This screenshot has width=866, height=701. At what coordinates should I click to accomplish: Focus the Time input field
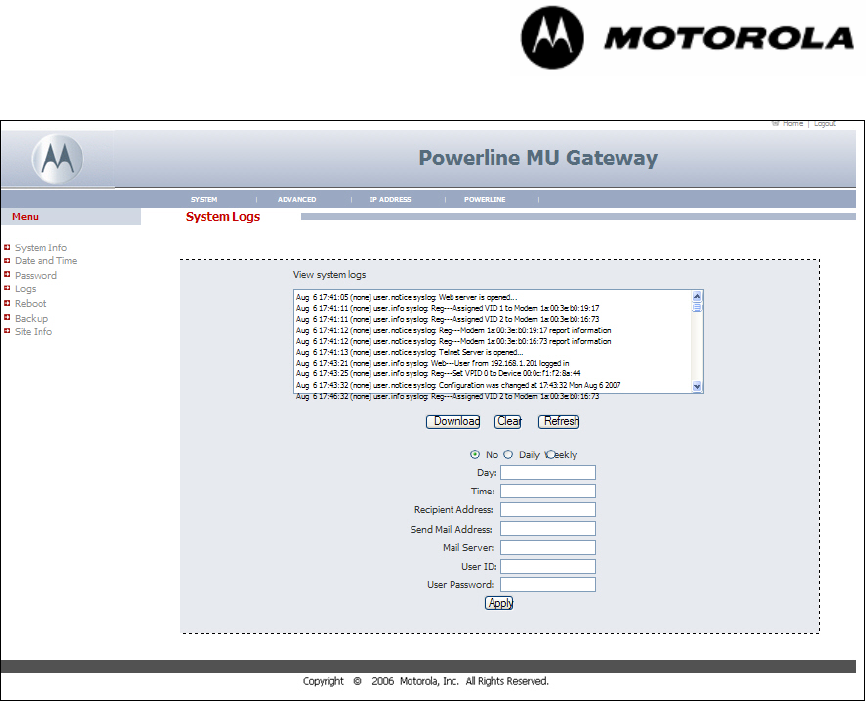(x=548, y=491)
